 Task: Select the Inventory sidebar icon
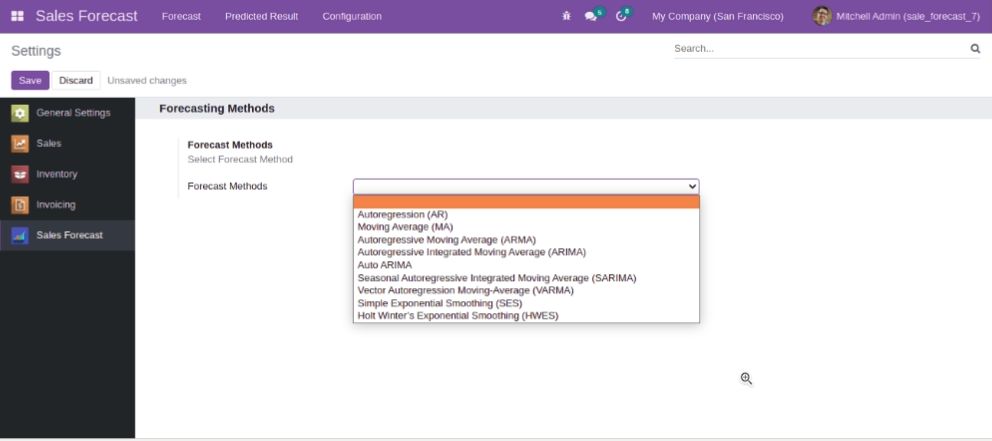[x=20, y=174]
